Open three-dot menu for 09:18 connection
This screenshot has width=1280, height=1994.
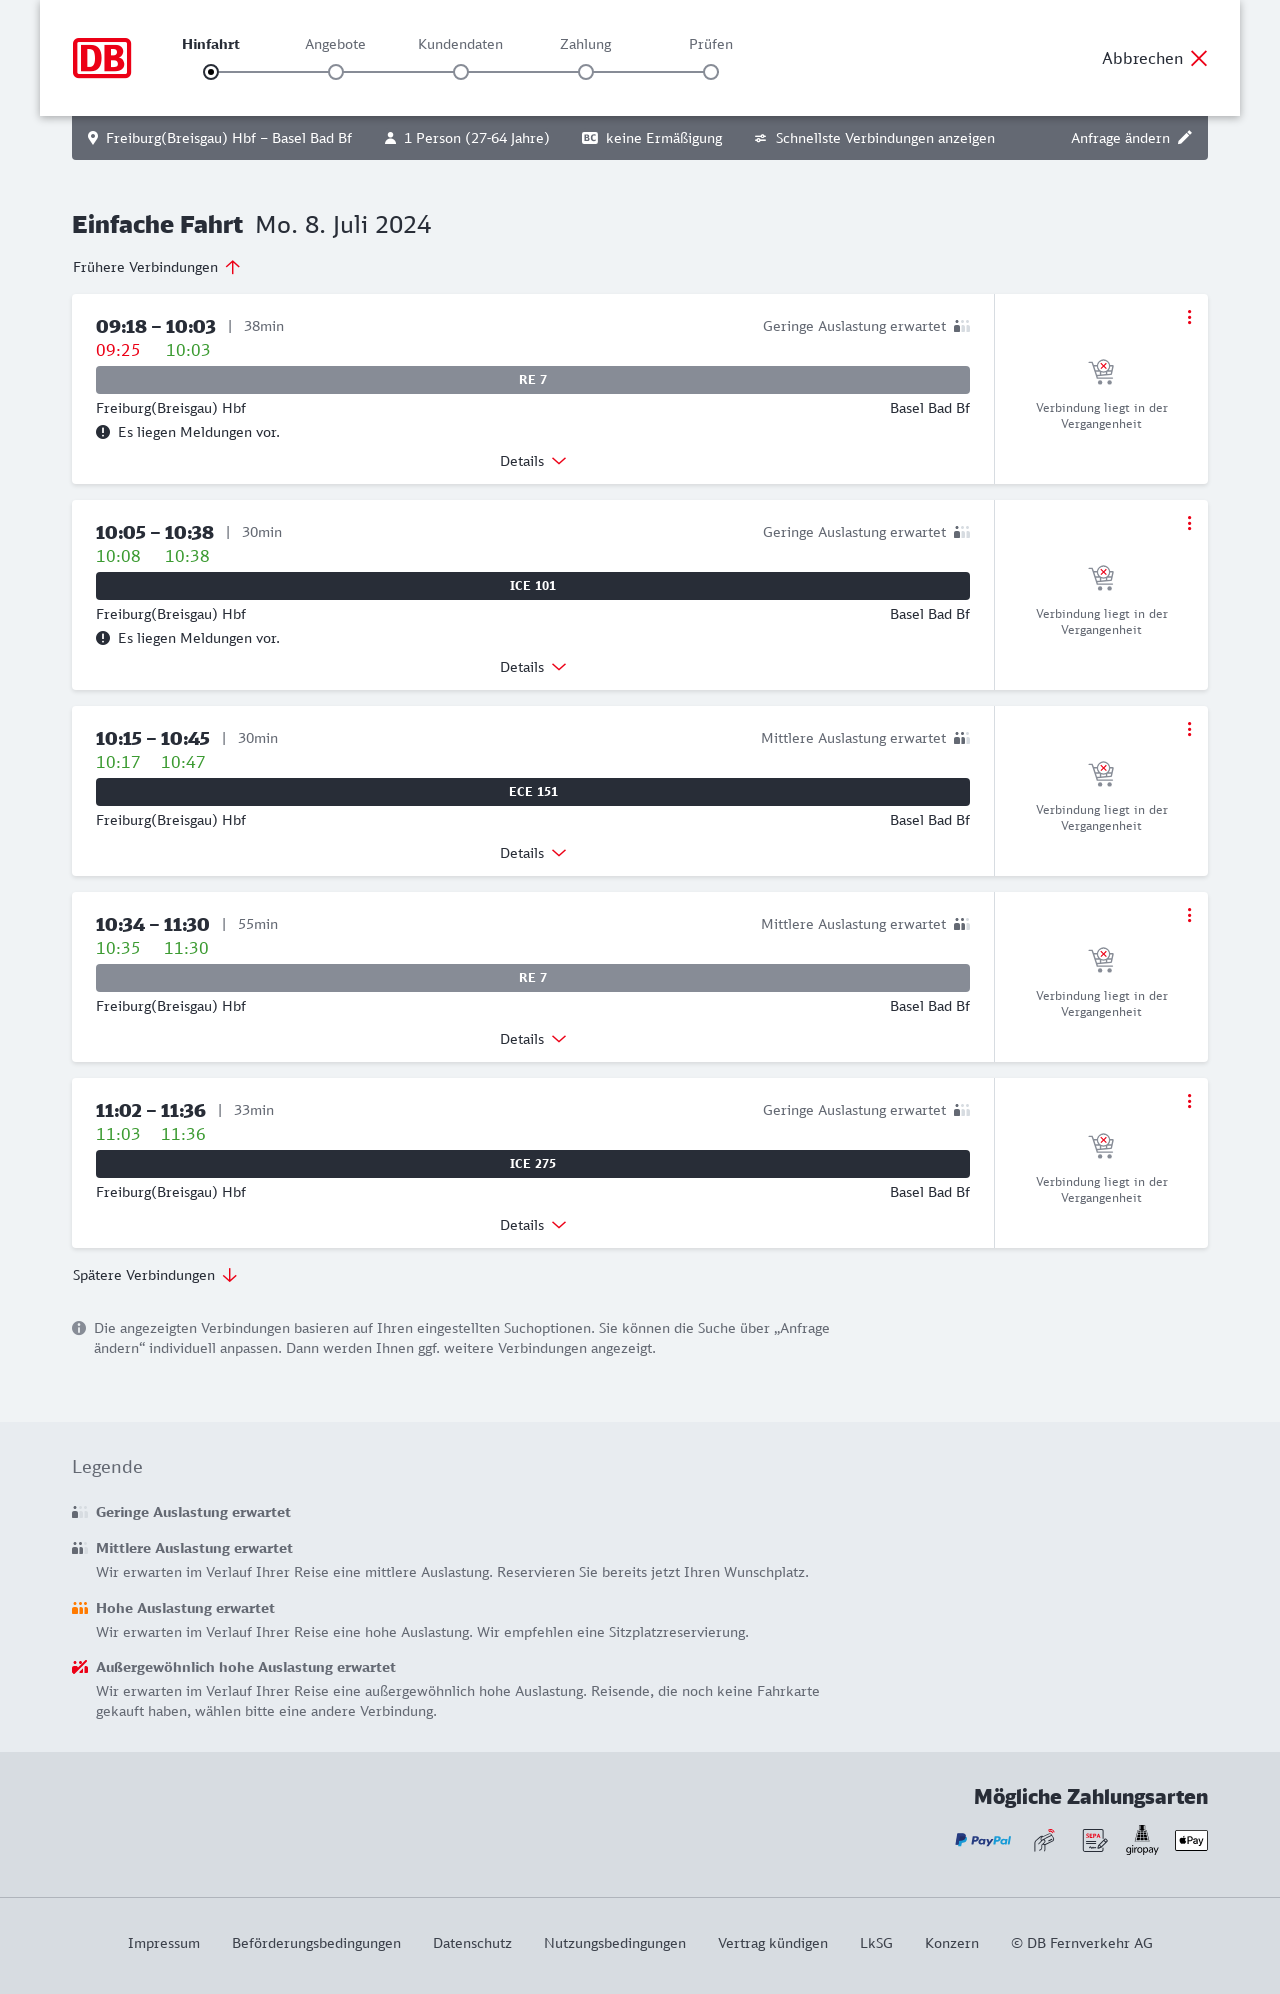1189,317
